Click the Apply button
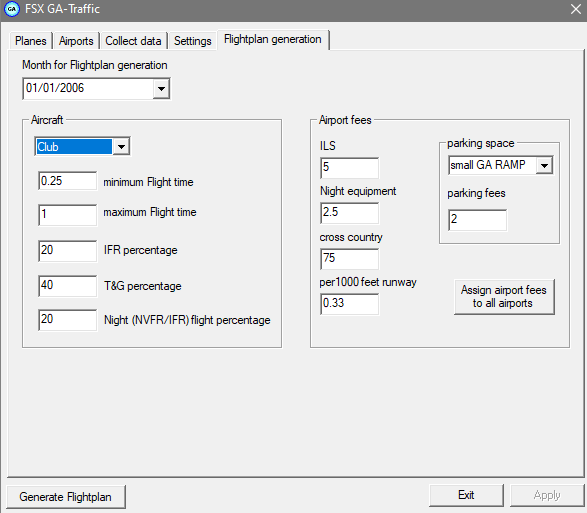This screenshot has height=513, width=587. coord(547,495)
